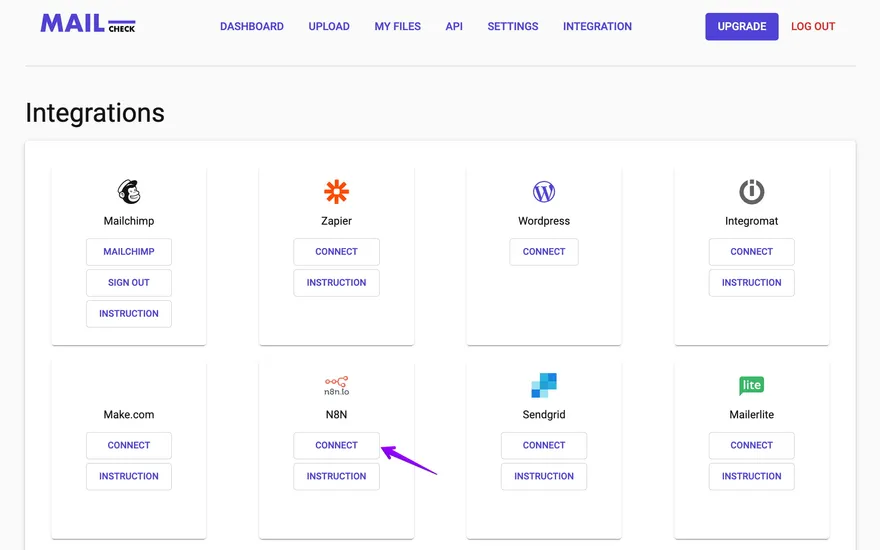Connect the Mailerlite integration

(x=751, y=445)
